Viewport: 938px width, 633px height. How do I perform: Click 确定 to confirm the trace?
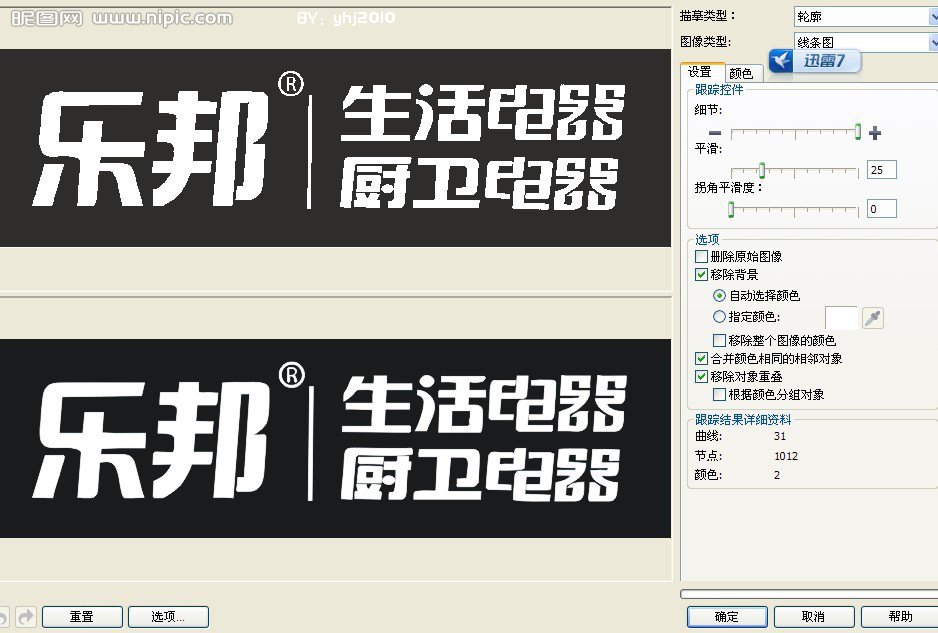tap(726, 616)
